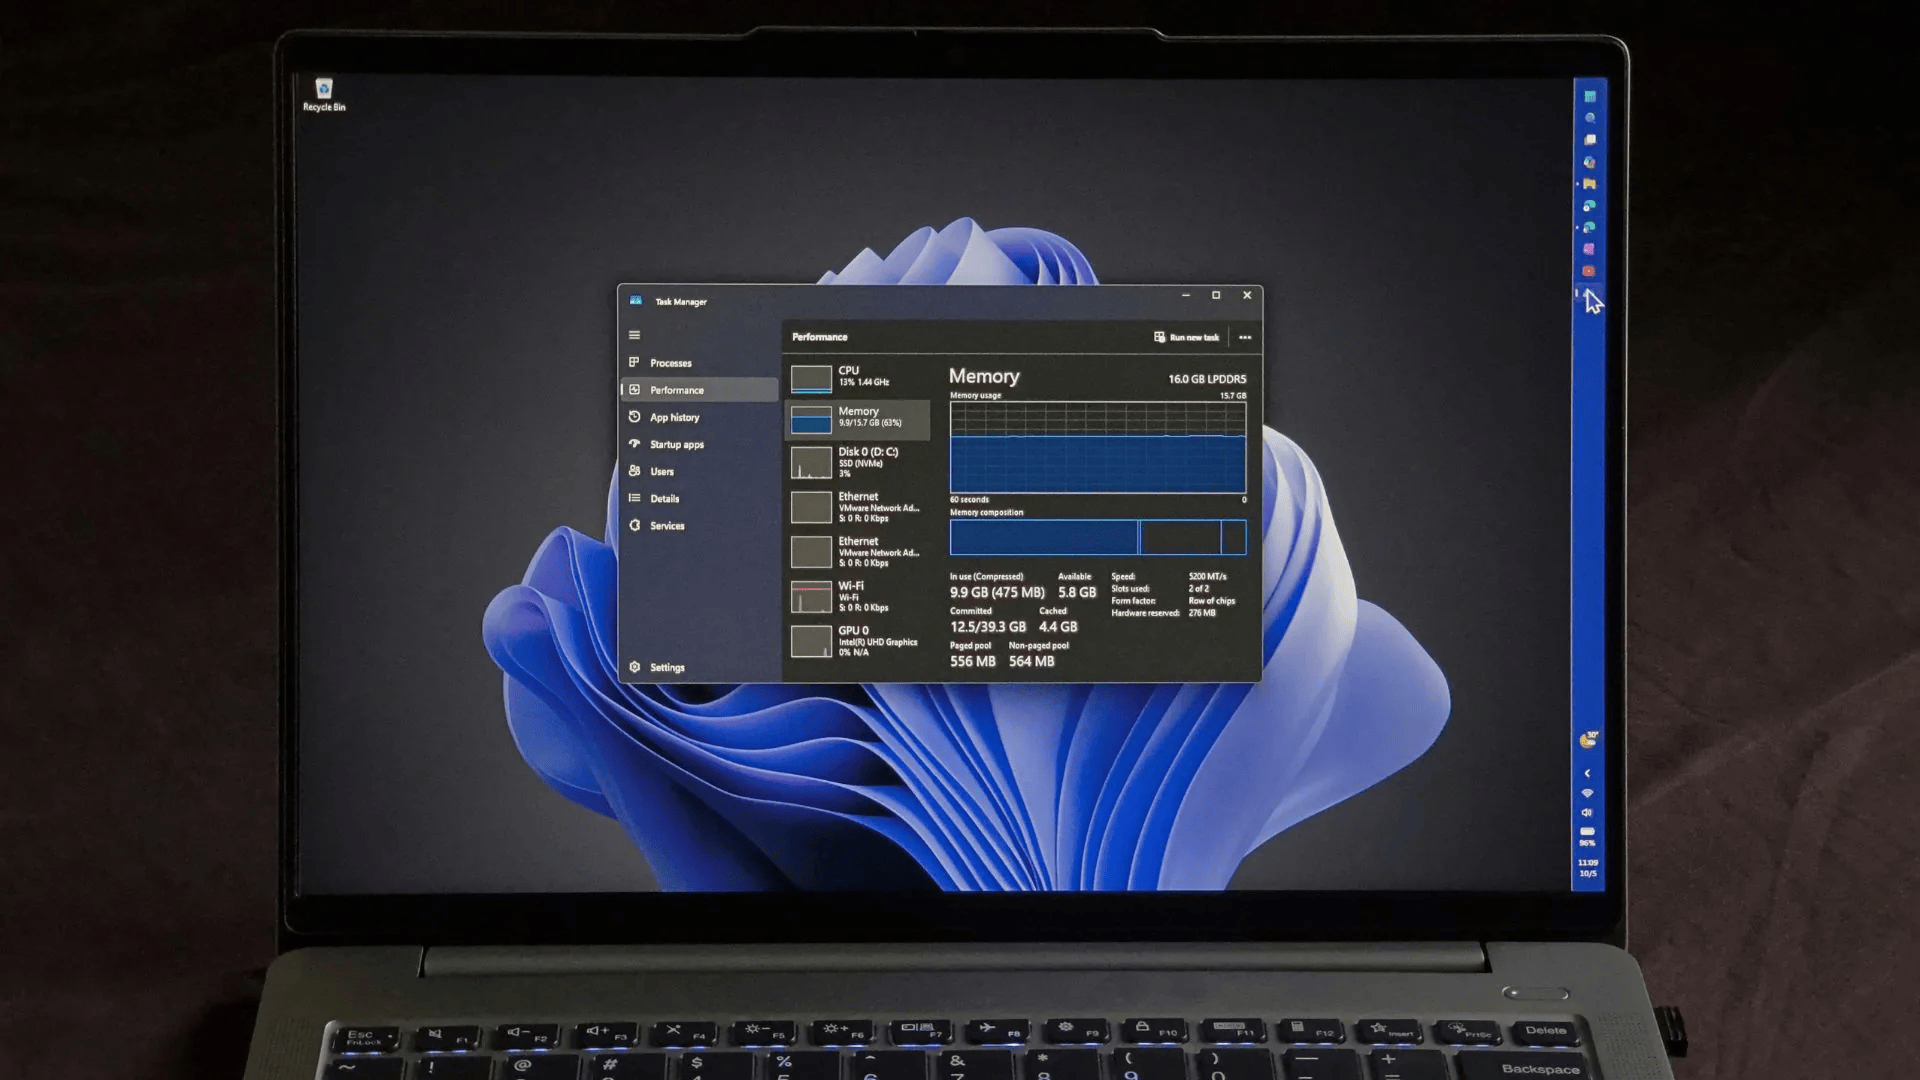The height and width of the screenshot is (1080, 1920).
Task: Toggle the hamburger navigation menu
Action: pos(634,335)
